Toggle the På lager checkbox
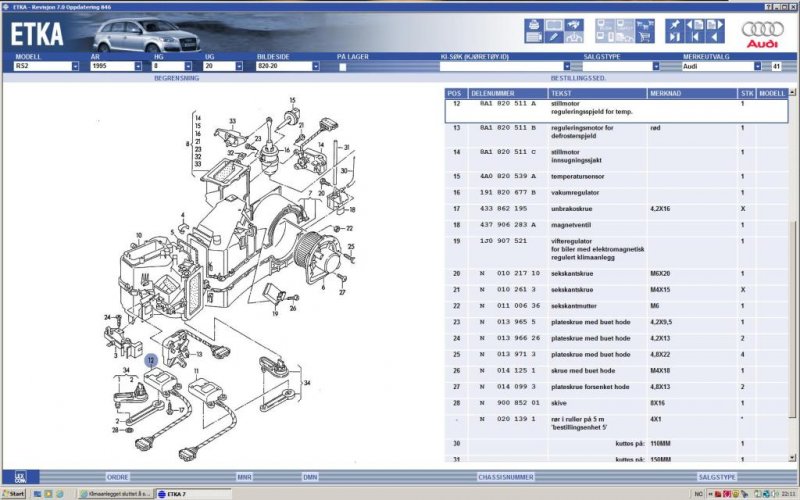The width and height of the screenshot is (800, 500). click(343, 67)
